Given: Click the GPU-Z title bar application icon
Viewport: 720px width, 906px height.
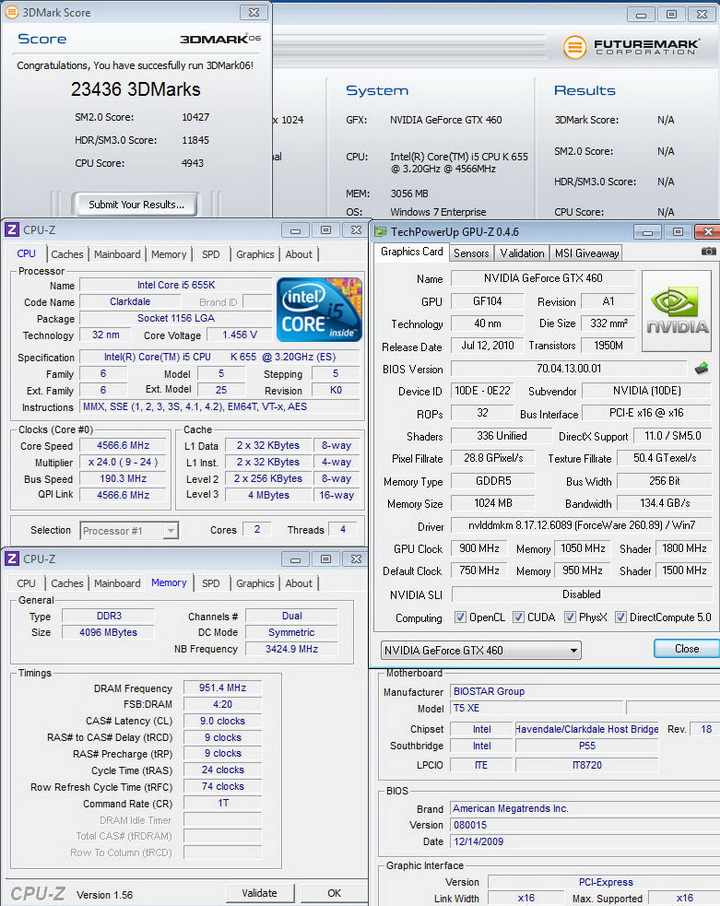Looking at the screenshot, I should coord(380,232).
